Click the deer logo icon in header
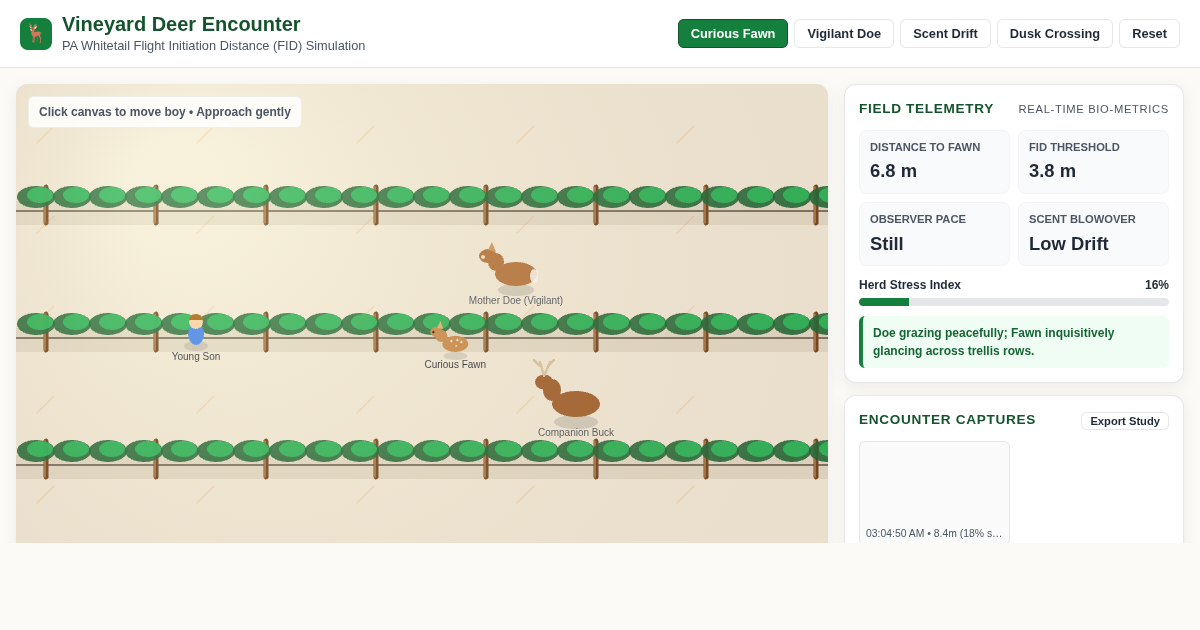1200x630 pixels. (36, 34)
